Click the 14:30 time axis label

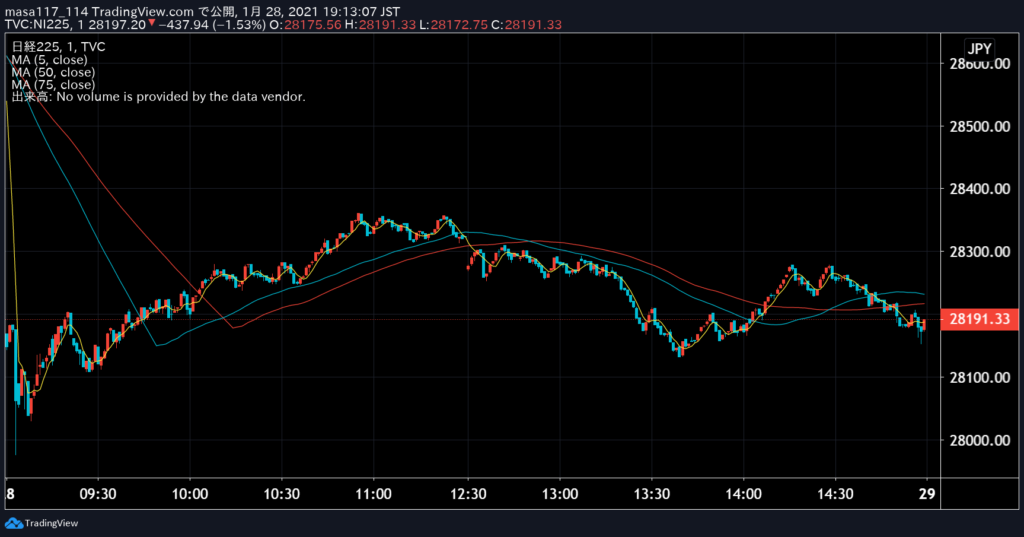pyautogui.click(x=835, y=494)
